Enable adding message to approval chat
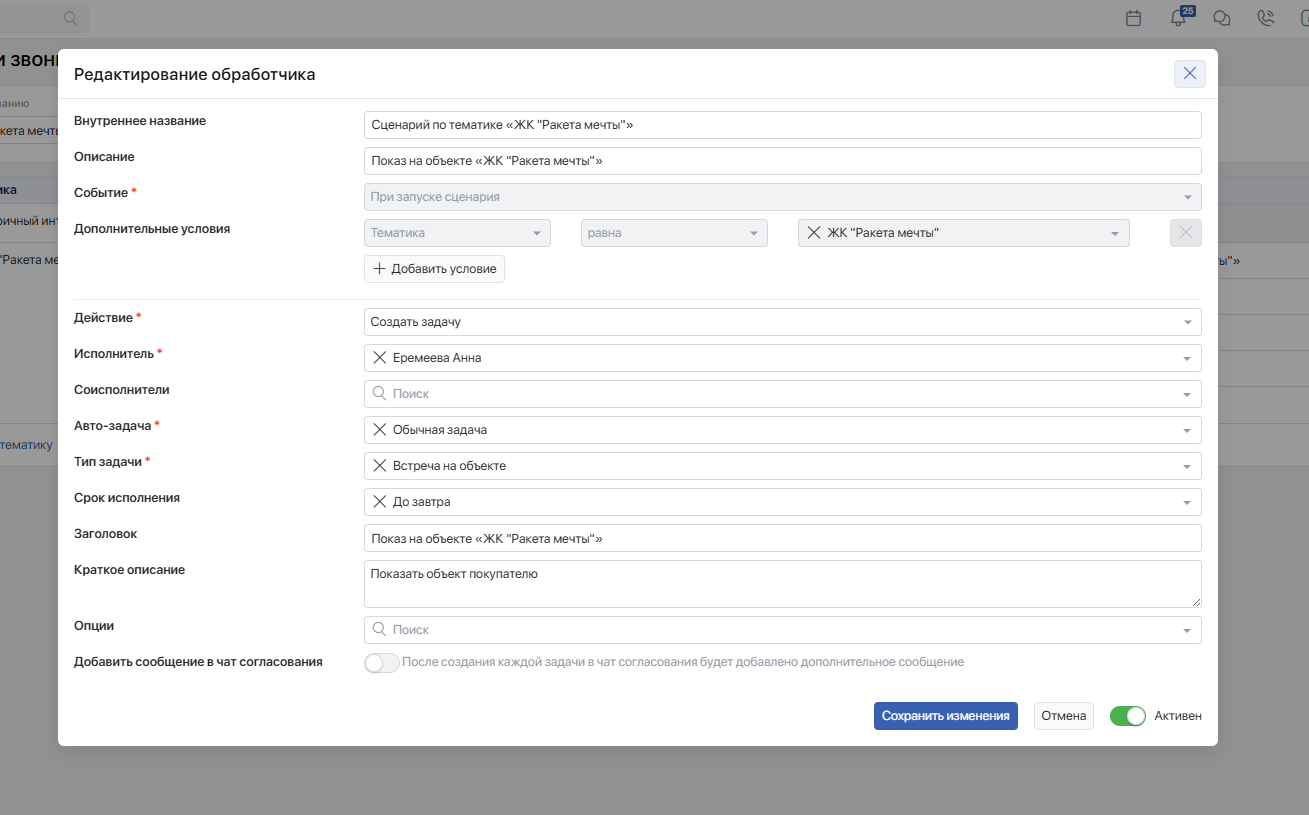 pos(382,662)
